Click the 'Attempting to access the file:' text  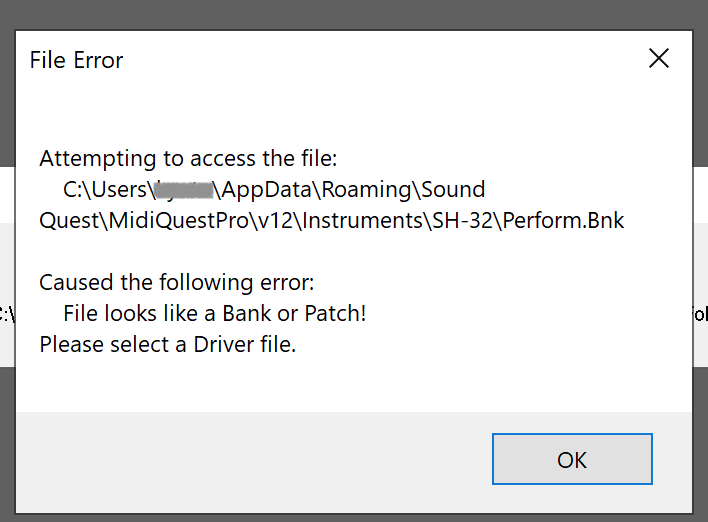[x=189, y=158]
